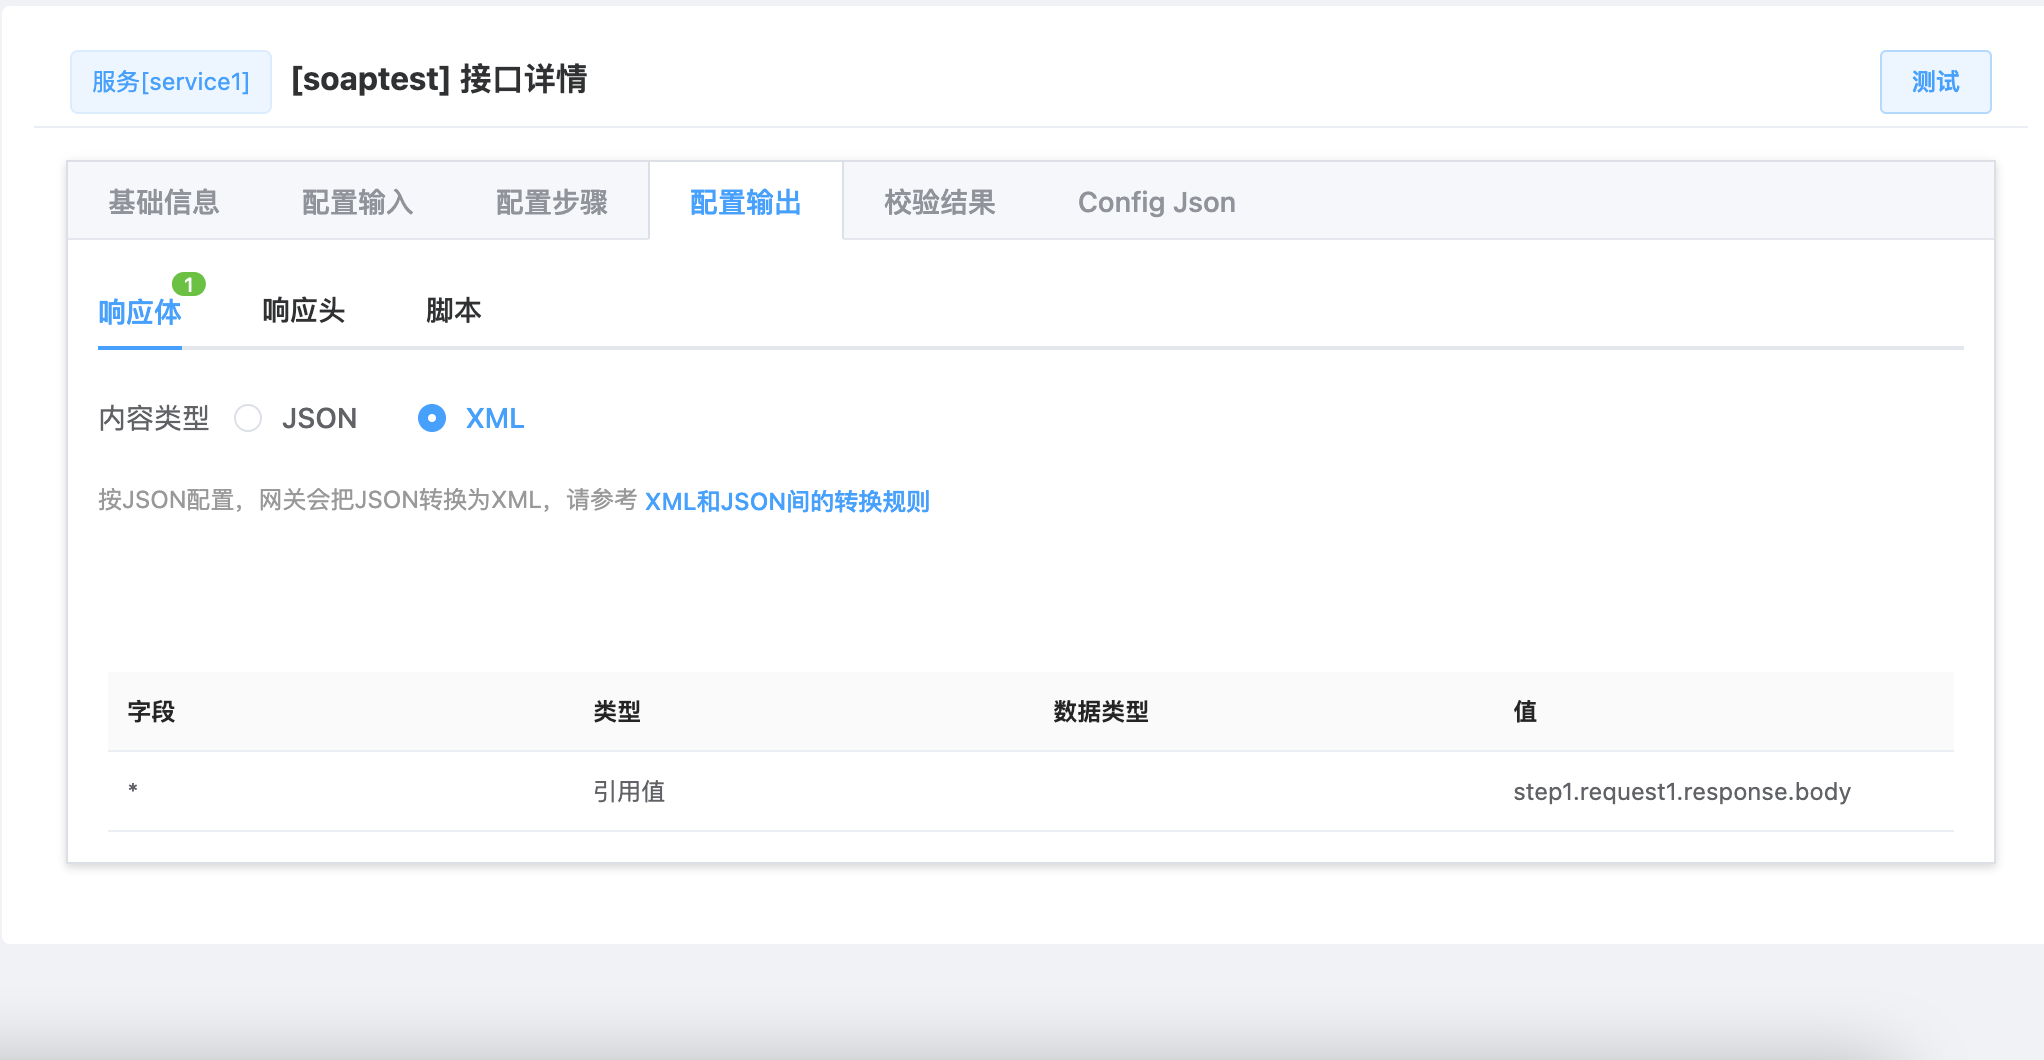Open the 脚本 sub-tab
This screenshot has height=1060, width=2044.
pyautogui.click(x=454, y=311)
